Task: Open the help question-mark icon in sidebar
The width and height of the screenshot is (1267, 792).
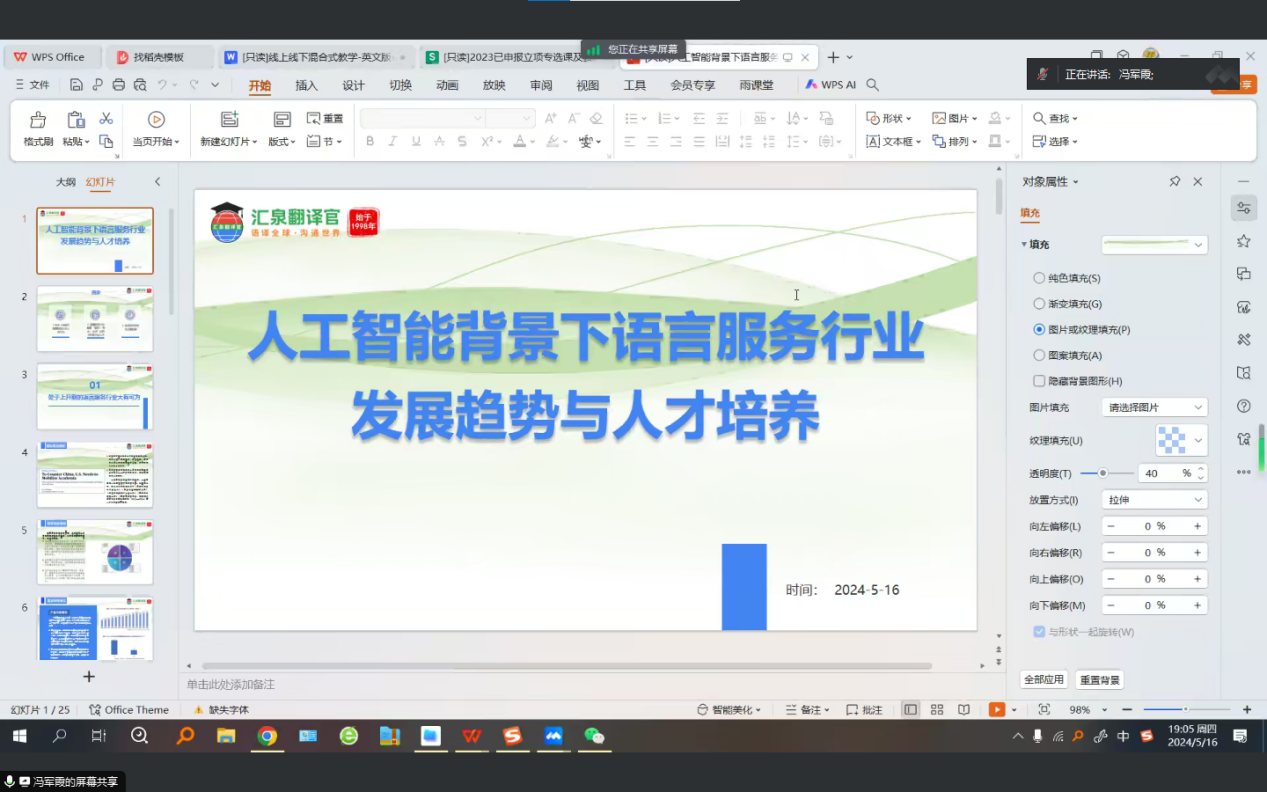Action: 1244,406
